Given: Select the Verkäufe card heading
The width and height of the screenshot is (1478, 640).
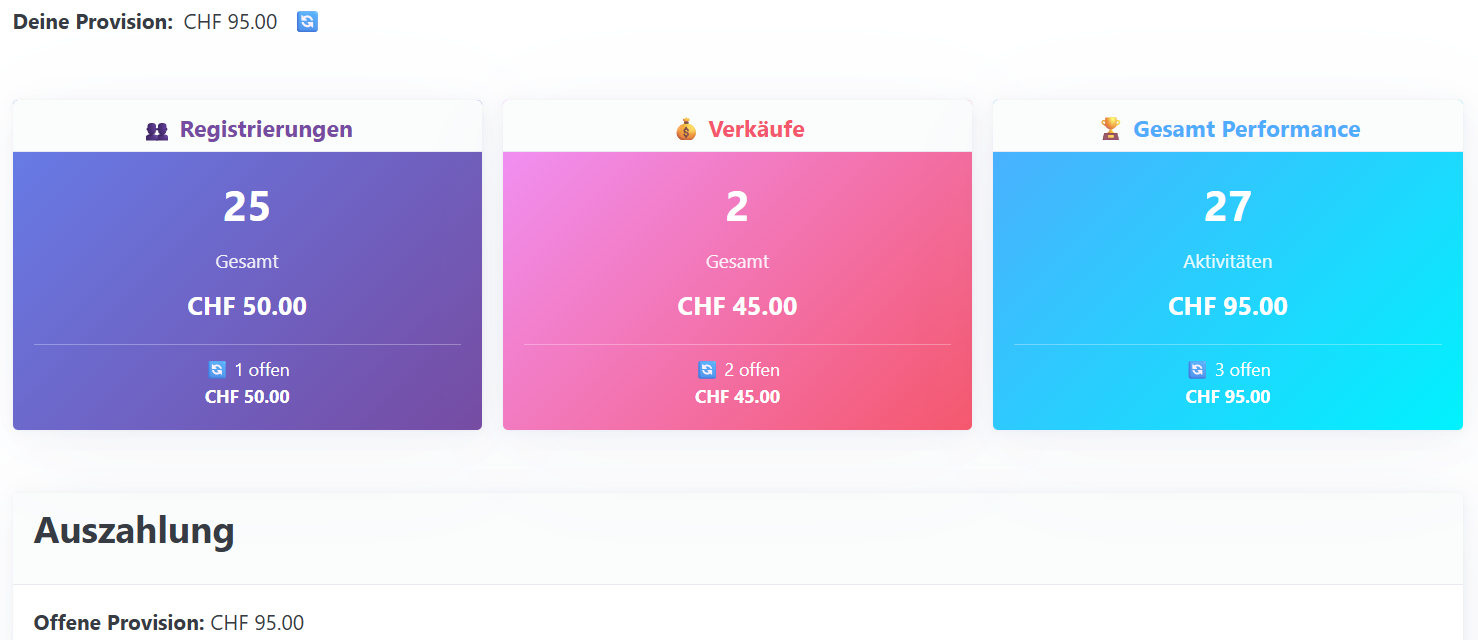Looking at the screenshot, I should 756,130.
